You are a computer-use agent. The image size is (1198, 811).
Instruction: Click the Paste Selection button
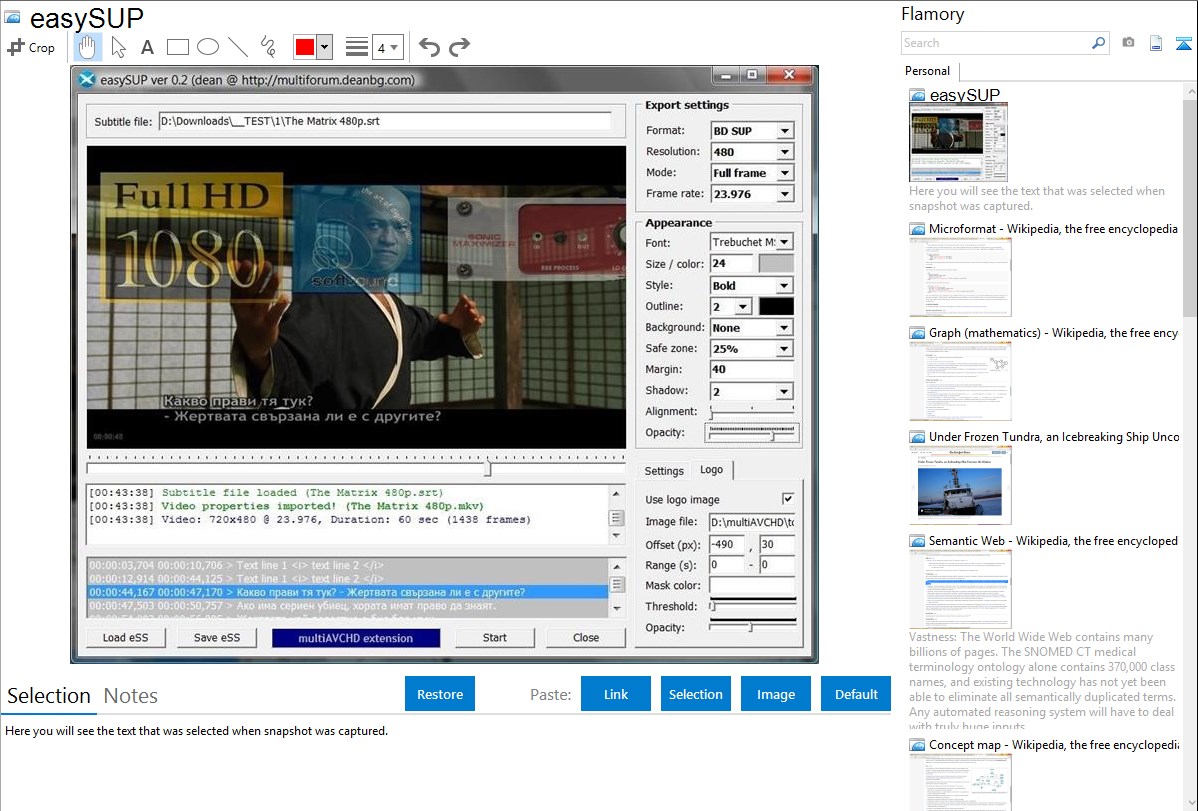pyautogui.click(x=695, y=694)
